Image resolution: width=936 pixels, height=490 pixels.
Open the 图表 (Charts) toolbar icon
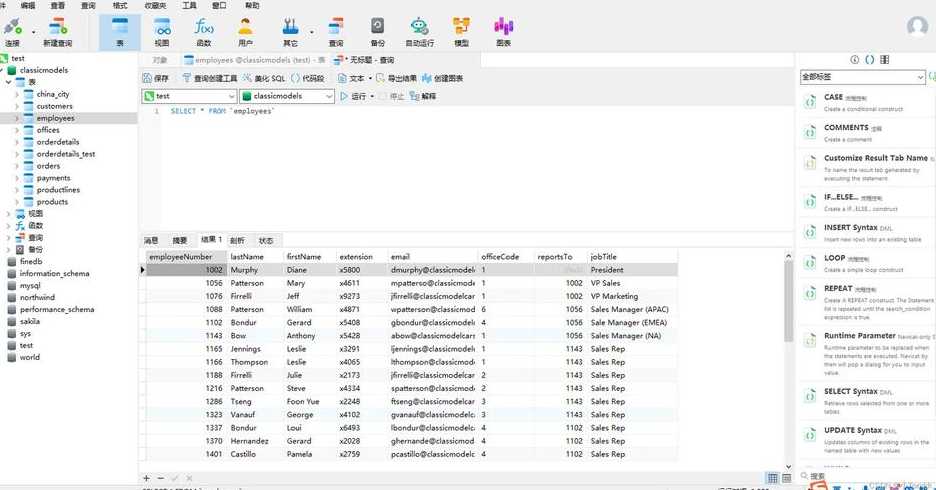tap(503, 32)
